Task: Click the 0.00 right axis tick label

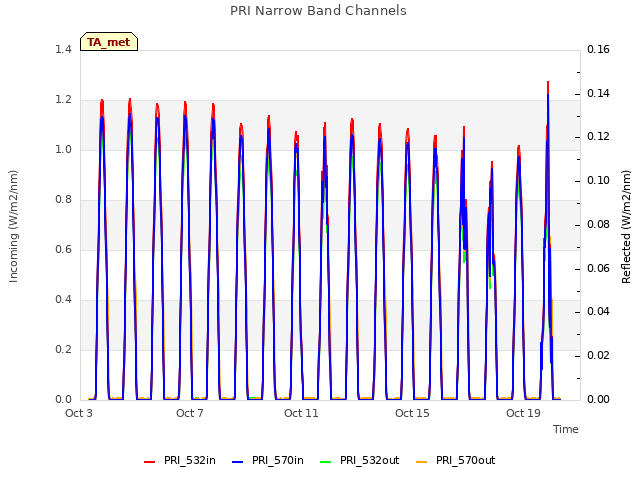Action: [598, 400]
